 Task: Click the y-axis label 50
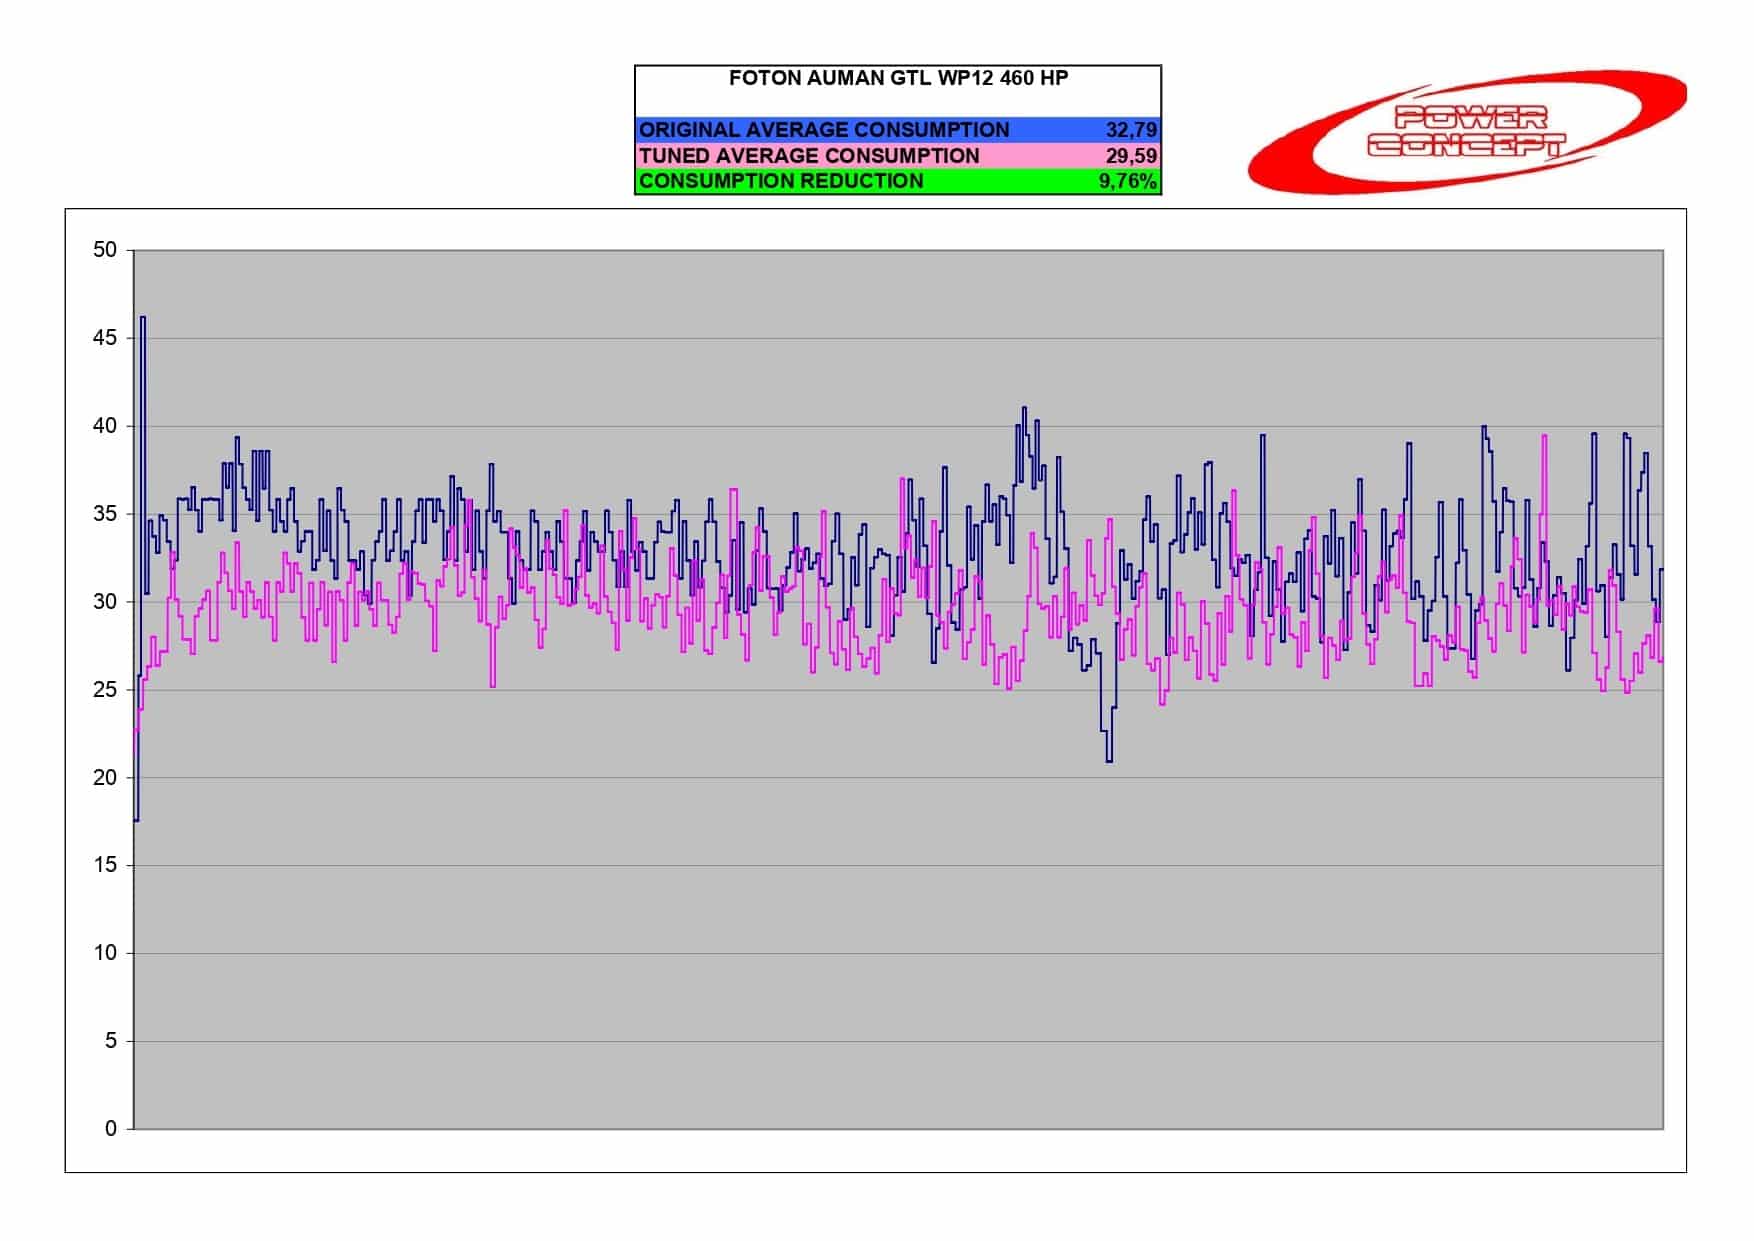[105, 250]
